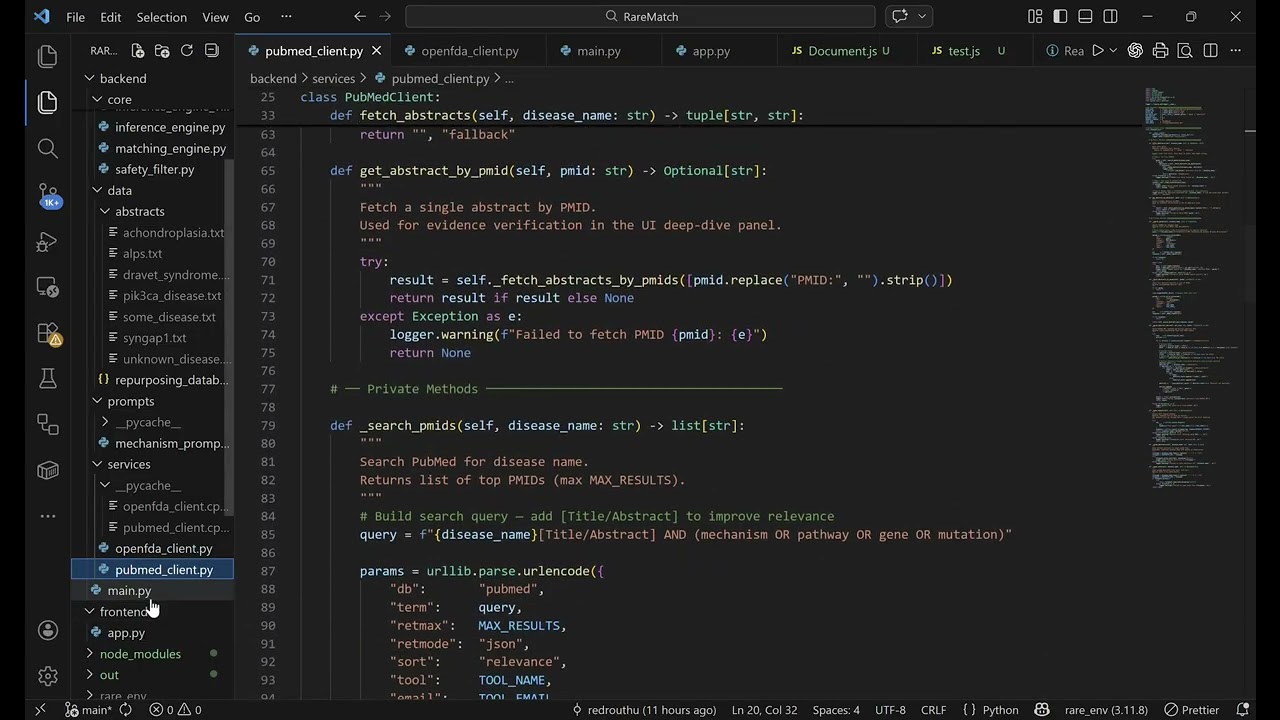Click the main* branch in status bar

(88, 710)
